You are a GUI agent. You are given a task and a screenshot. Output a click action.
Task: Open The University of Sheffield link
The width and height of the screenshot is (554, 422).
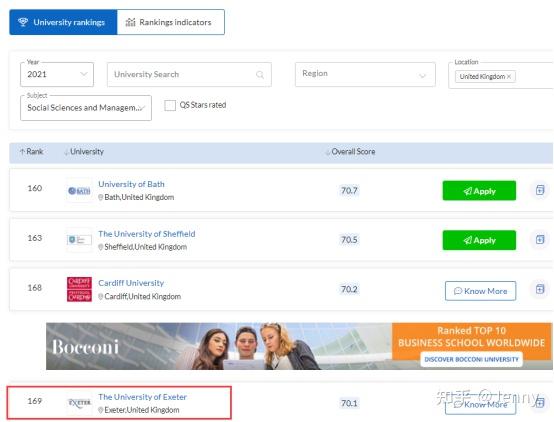(147, 234)
